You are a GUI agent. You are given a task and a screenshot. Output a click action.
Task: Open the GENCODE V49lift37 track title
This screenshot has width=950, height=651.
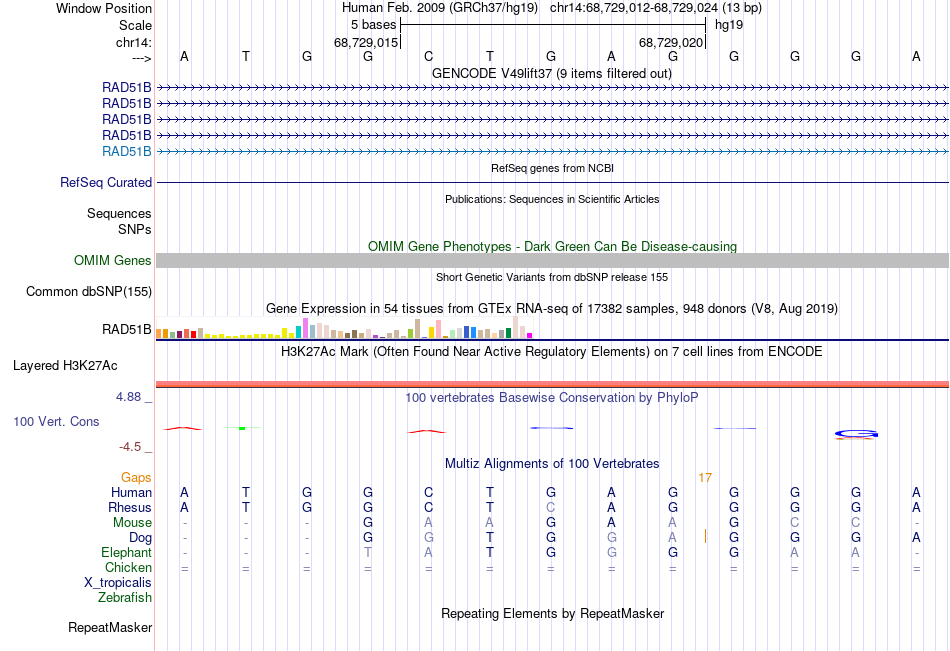(x=551, y=73)
